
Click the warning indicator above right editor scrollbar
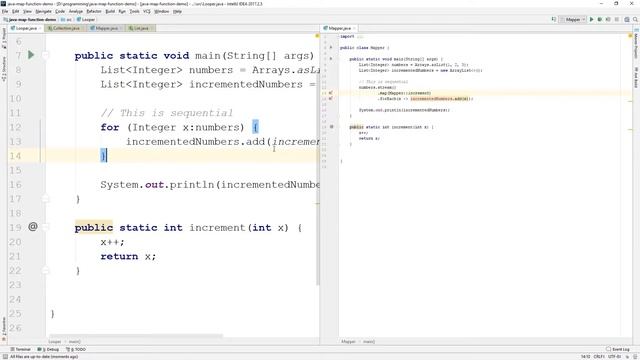pos(630,36)
